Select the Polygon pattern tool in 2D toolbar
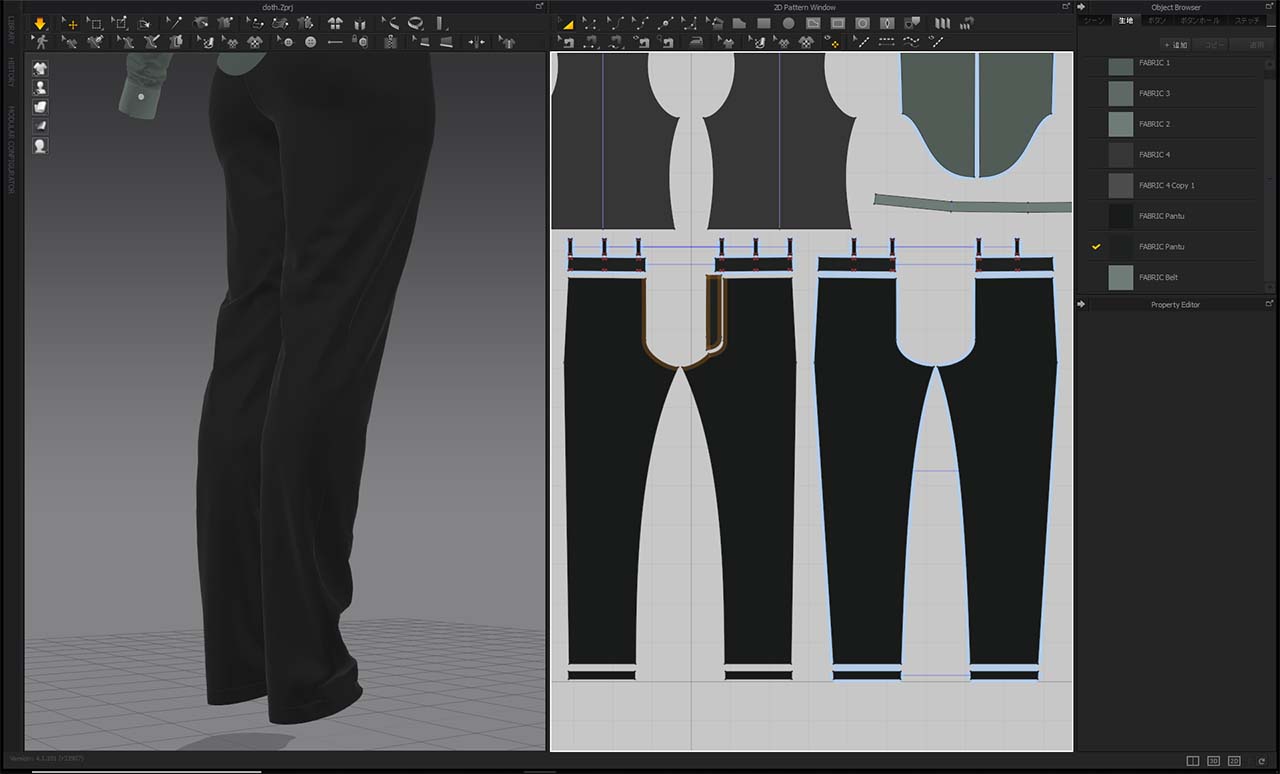The image size is (1280, 774). (738, 23)
